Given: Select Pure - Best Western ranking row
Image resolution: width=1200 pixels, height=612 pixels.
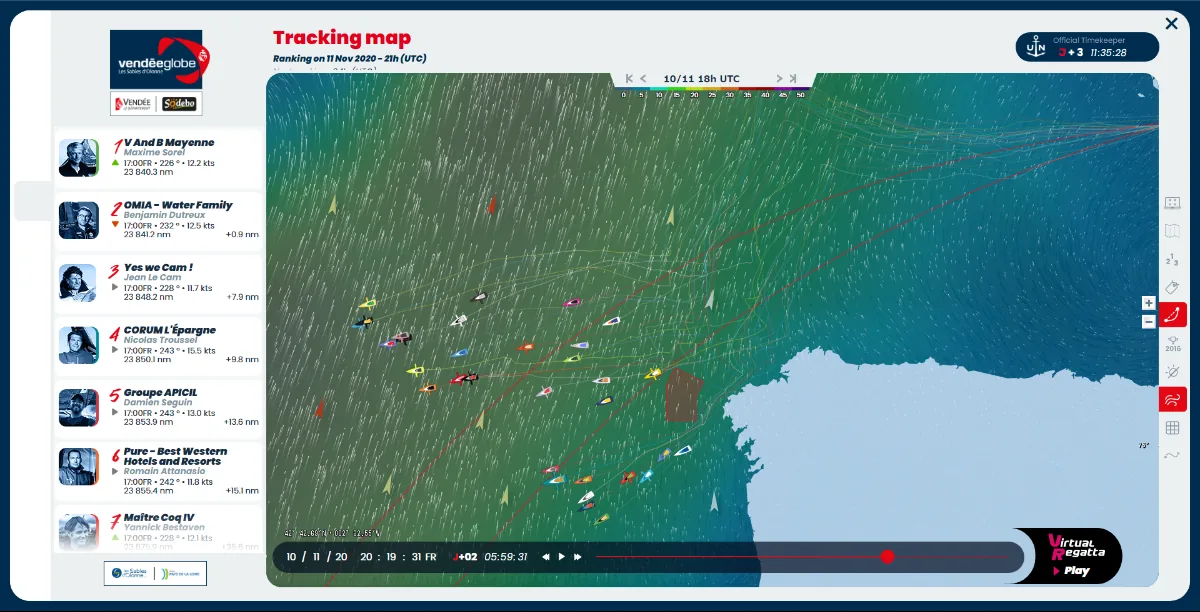Looking at the screenshot, I should pyautogui.click(x=158, y=470).
